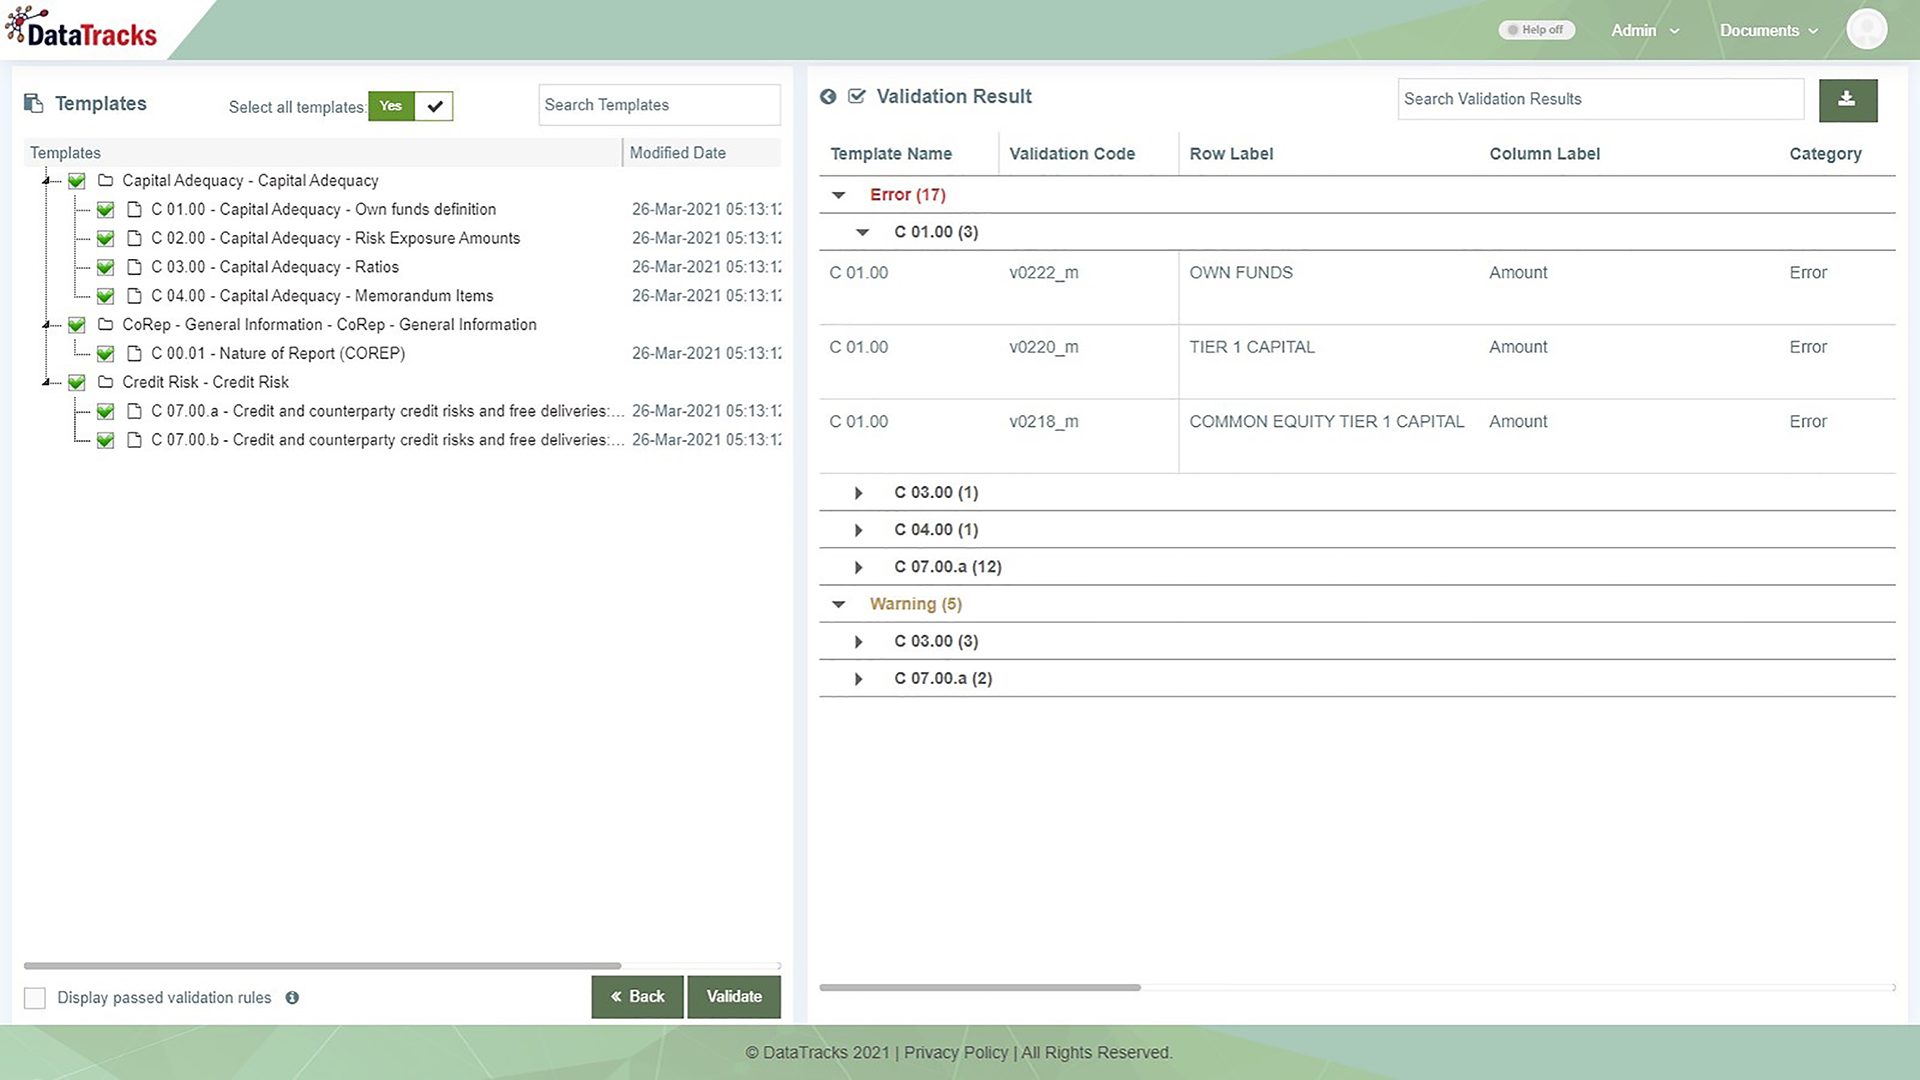Expand the C 07.00.a (2) warning group

[859, 679]
